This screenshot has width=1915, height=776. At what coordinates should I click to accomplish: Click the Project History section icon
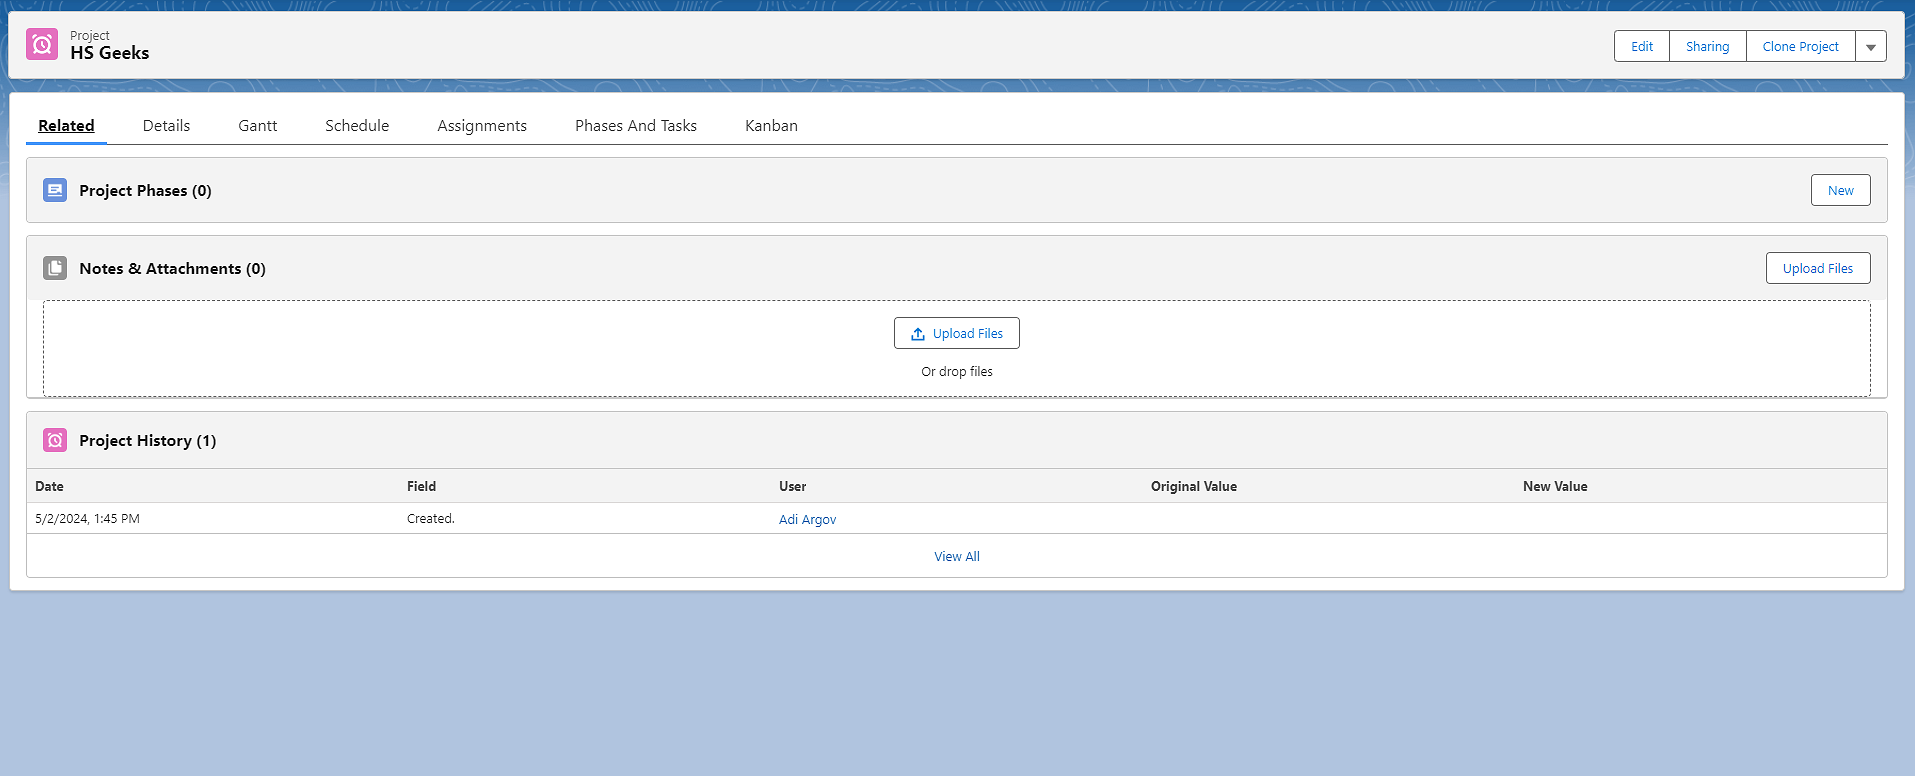point(55,440)
